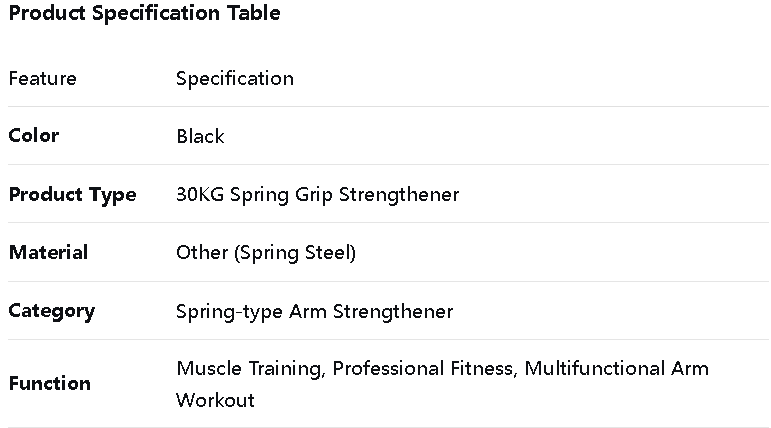Click the Black color value
The height and width of the screenshot is (428, 771).
click(200, 136)
